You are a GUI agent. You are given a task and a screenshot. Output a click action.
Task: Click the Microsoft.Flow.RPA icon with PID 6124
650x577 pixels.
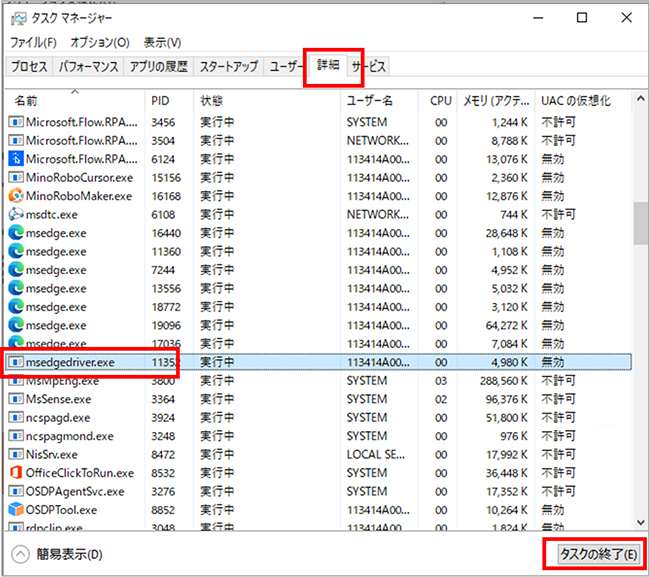[16, 158]
